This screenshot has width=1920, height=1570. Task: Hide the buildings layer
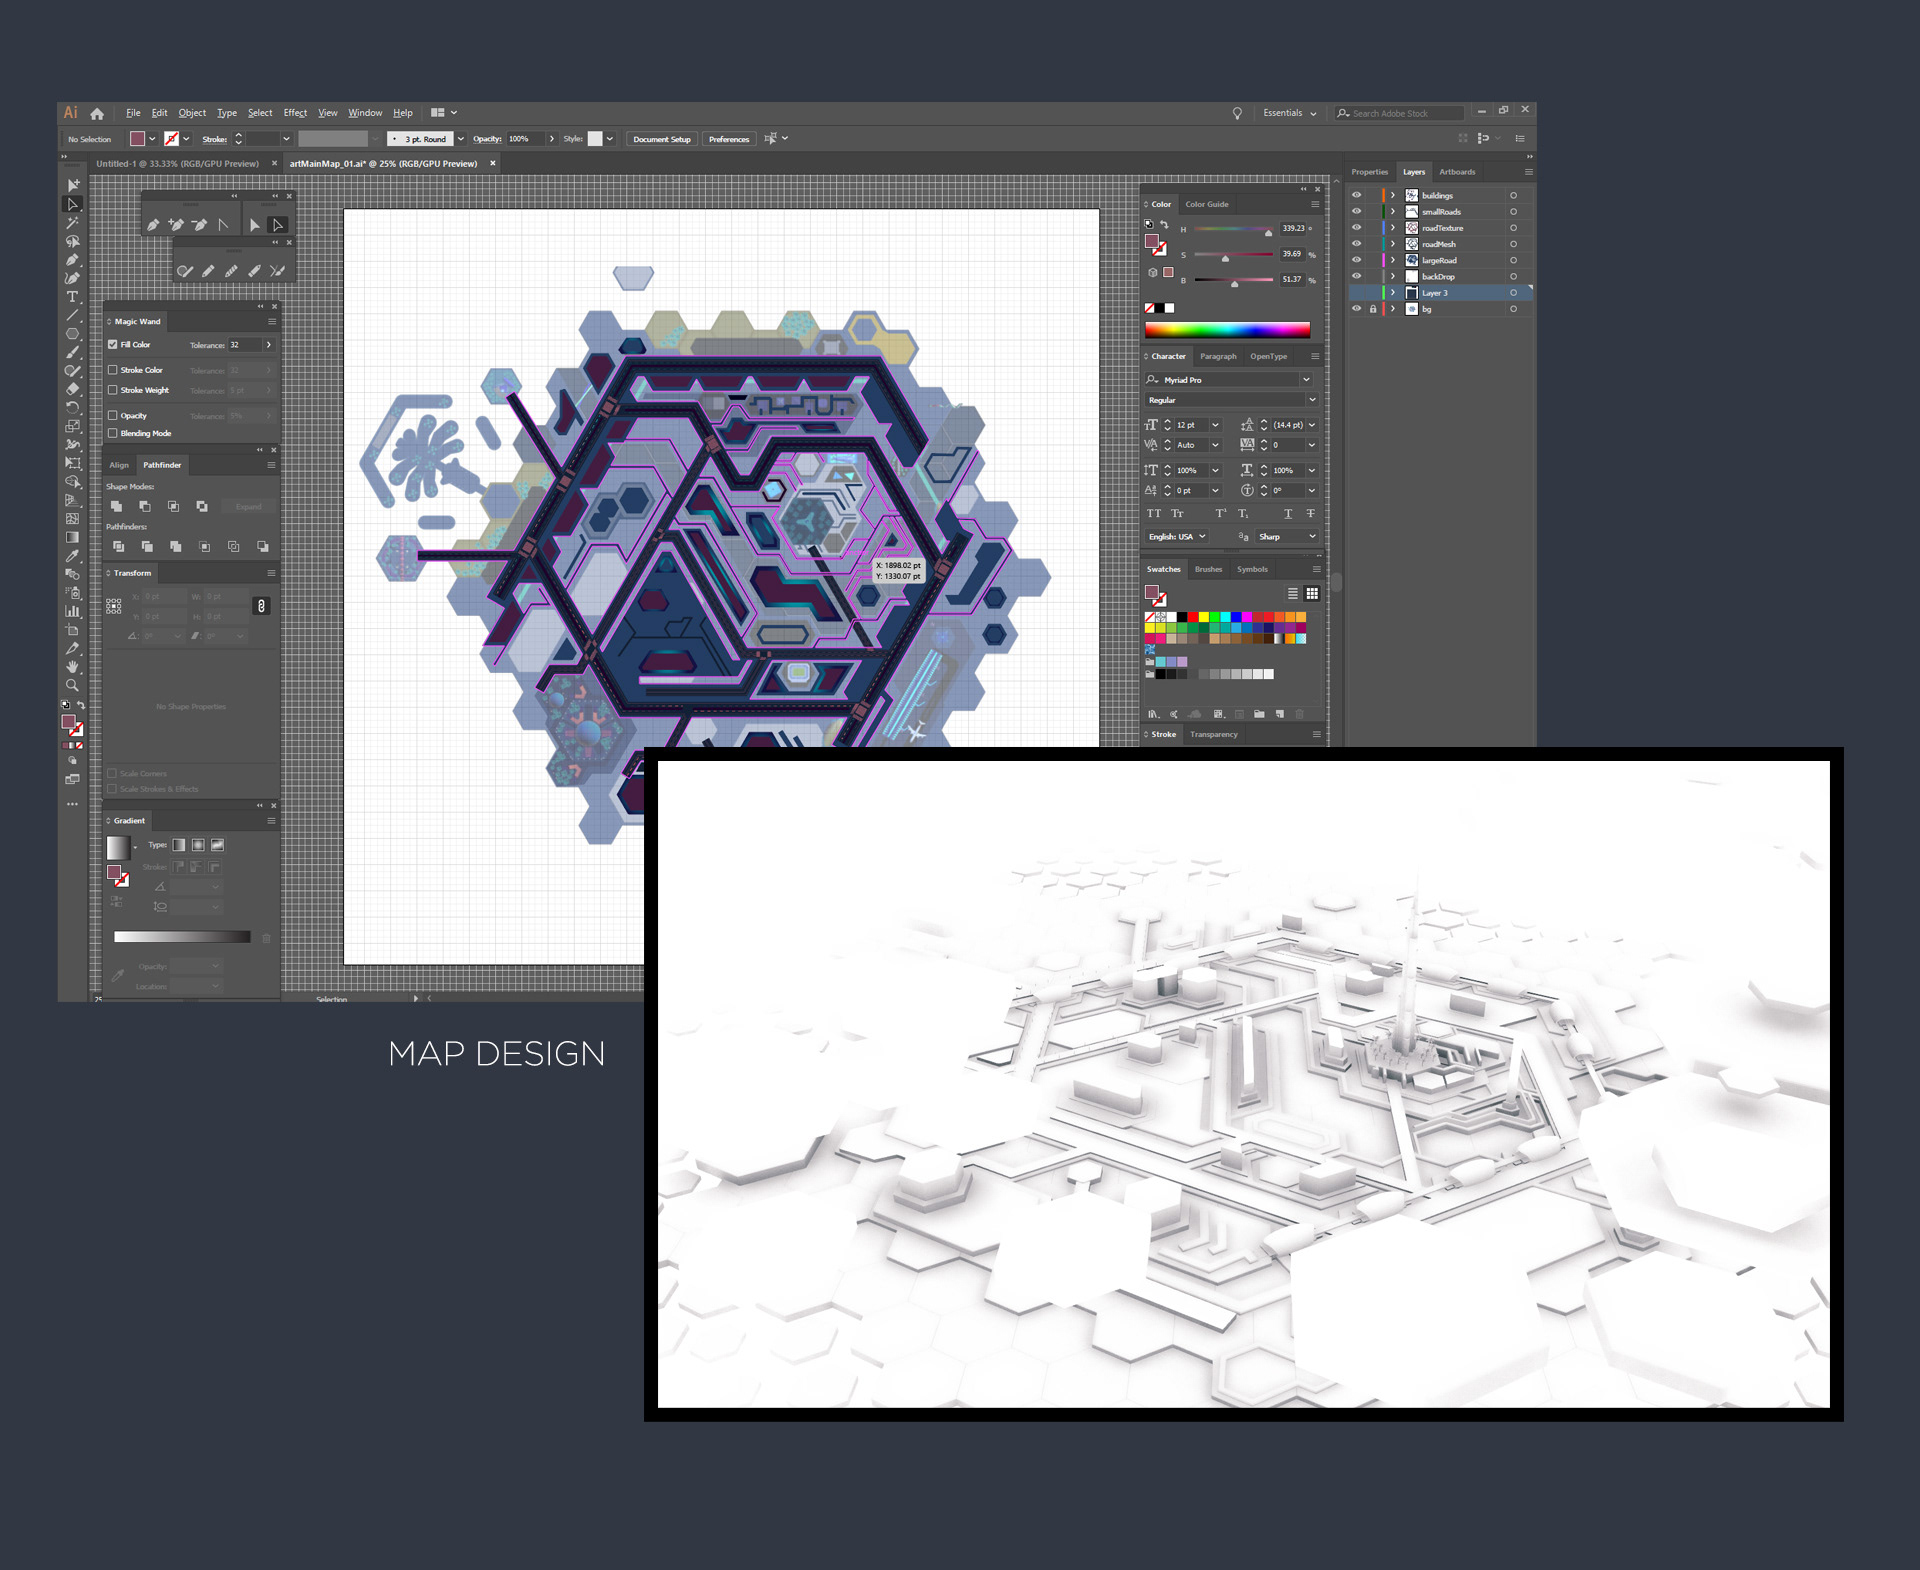[1356, 195]
